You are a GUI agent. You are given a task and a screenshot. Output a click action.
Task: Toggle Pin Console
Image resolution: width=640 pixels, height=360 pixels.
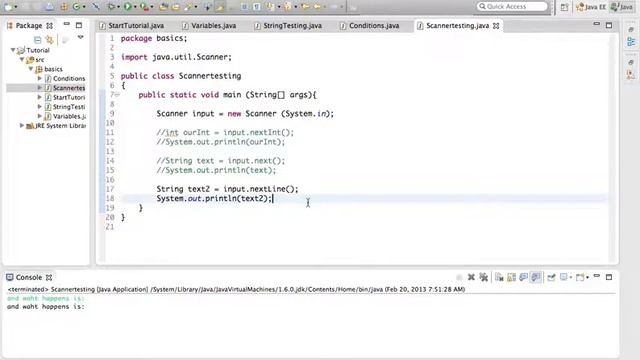click(x=551, y=278)
